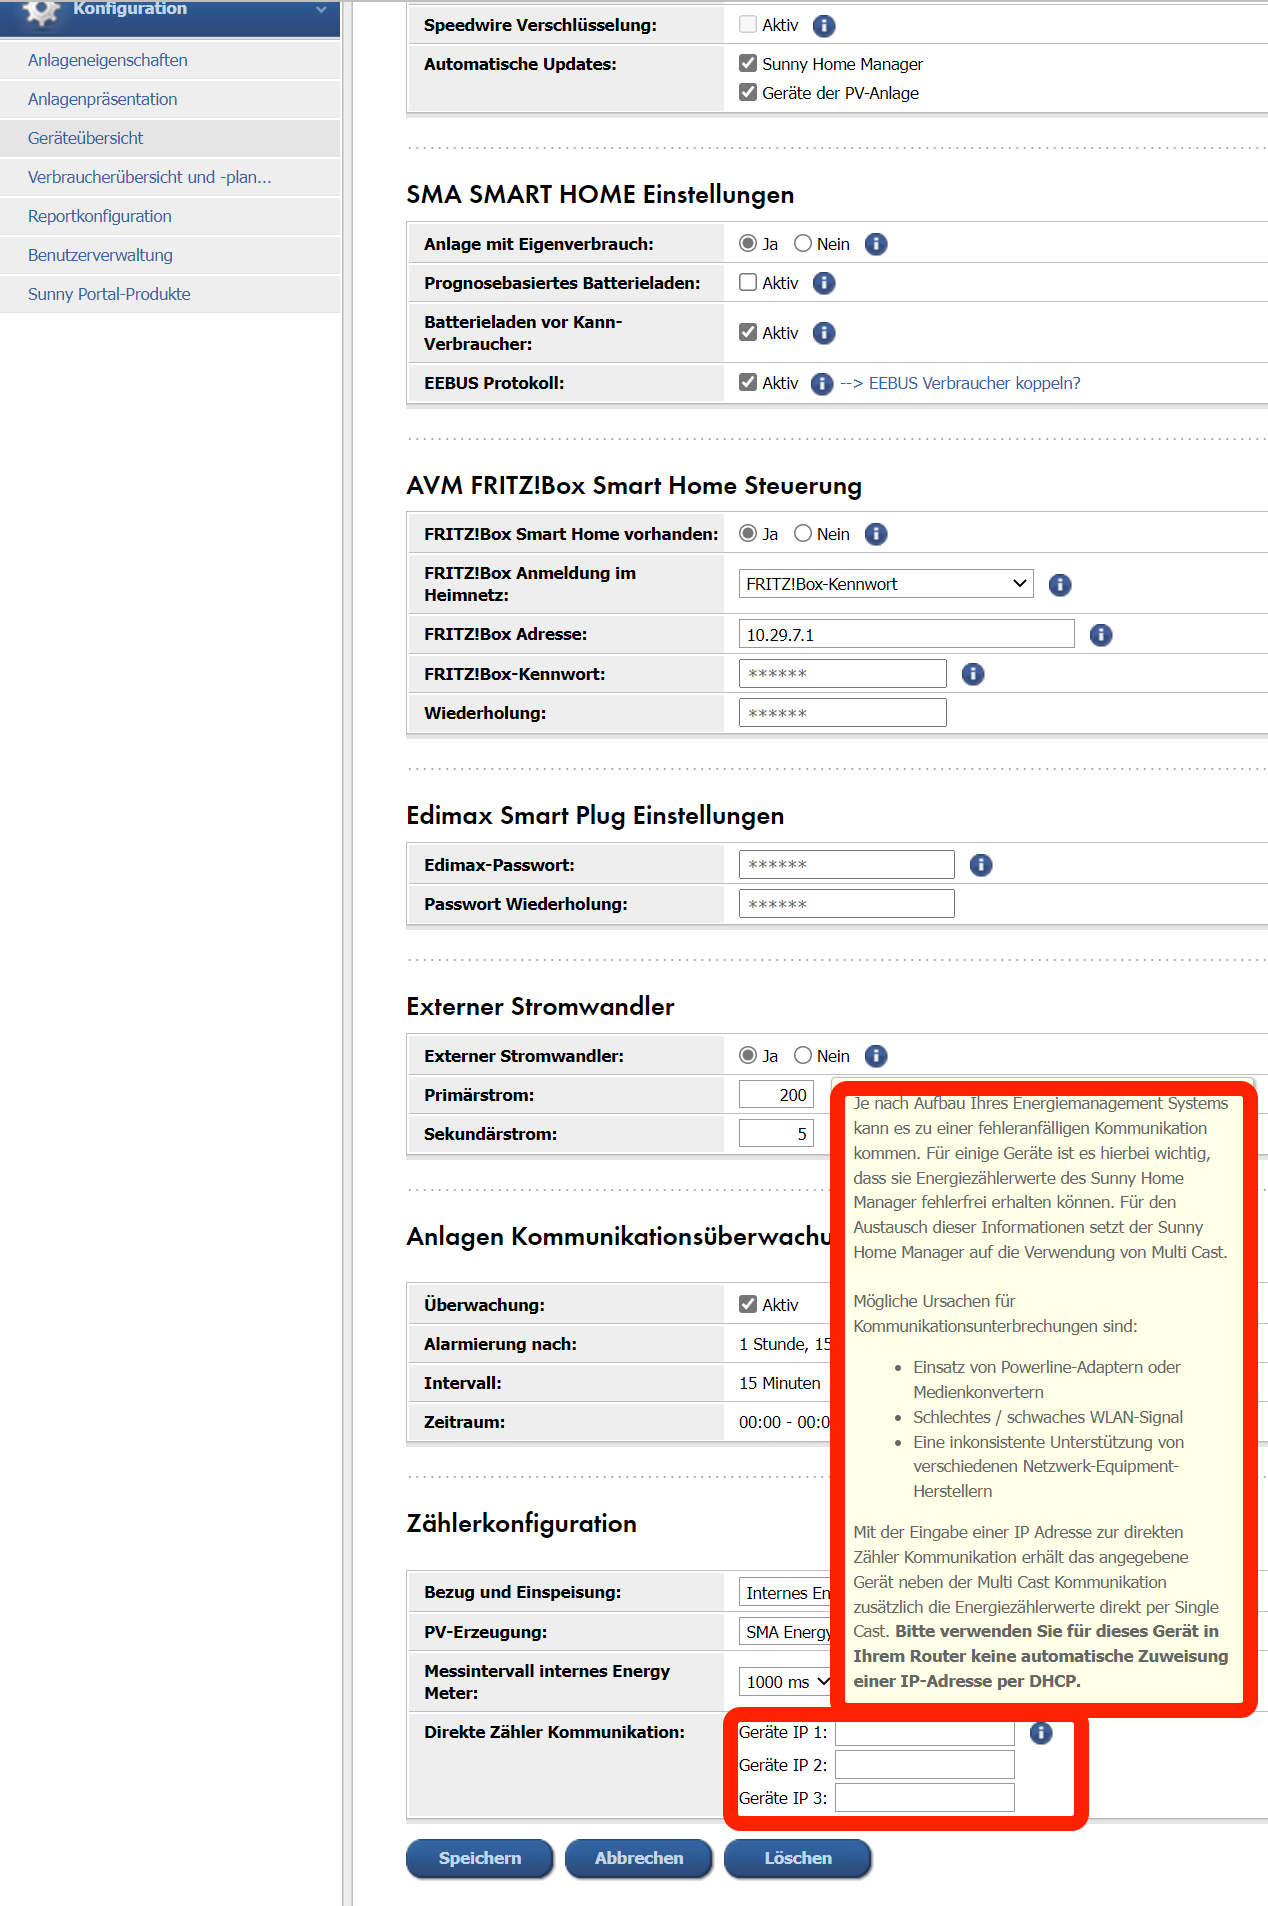Open PV-Erzeugung meter dropdown
The height and width of the screenshot is (1906, 1268).
click(785, 1632)
